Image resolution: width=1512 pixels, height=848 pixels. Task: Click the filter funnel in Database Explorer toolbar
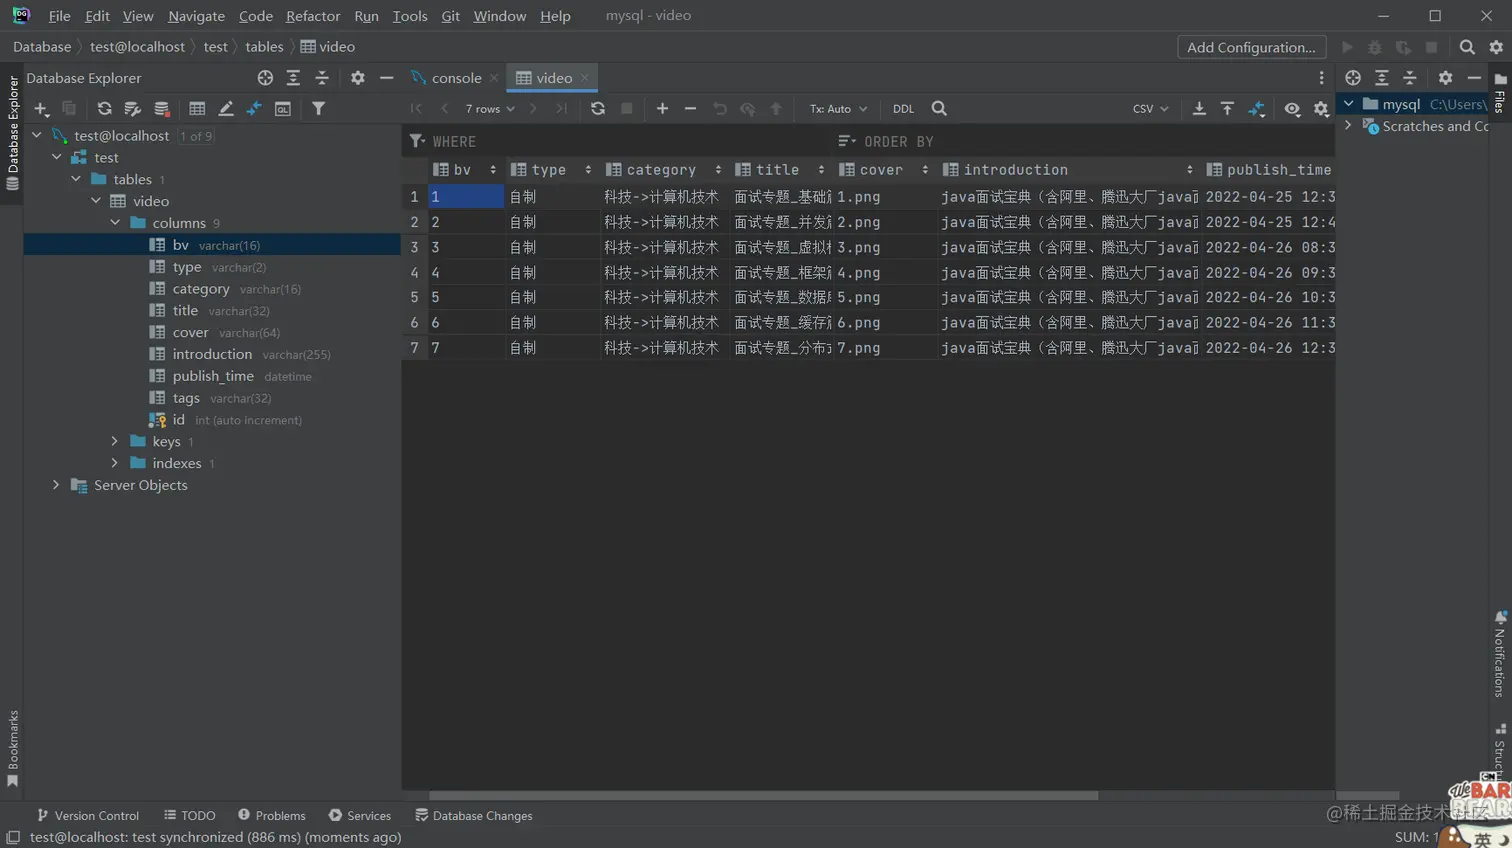pyautogui.click(x=318, y=109)
